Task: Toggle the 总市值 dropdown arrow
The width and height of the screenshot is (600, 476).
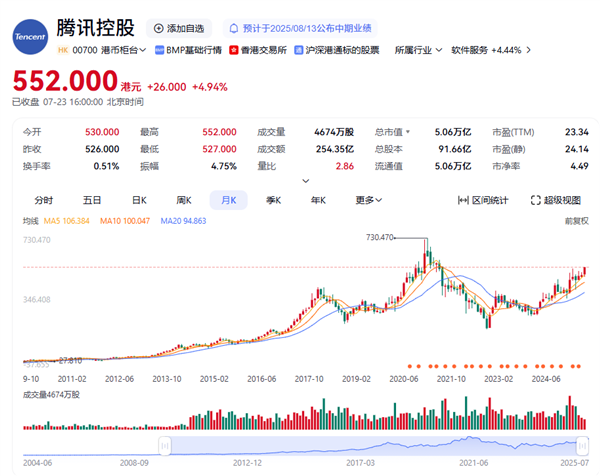Action: pos(408,132)
